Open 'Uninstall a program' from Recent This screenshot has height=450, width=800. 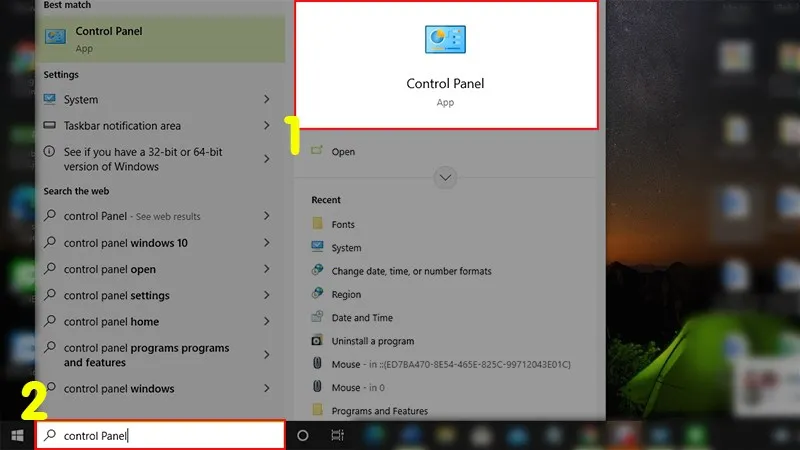373,341
